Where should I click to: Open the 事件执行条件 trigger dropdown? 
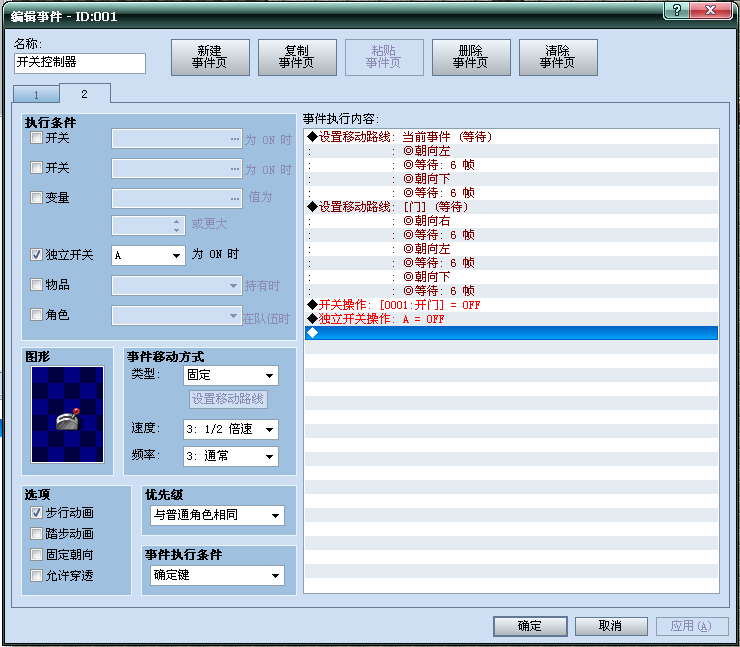tap(216, 575)
